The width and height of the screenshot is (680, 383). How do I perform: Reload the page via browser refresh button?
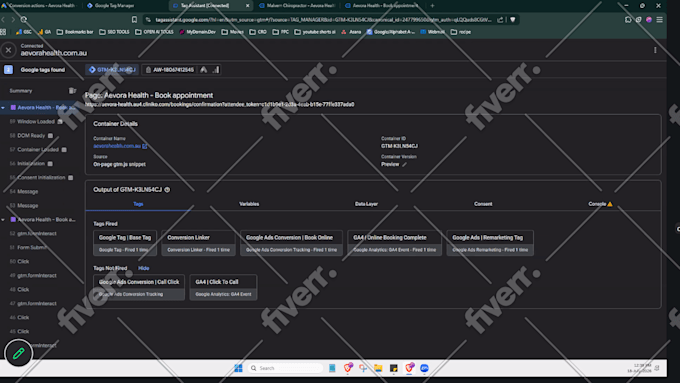24,20
